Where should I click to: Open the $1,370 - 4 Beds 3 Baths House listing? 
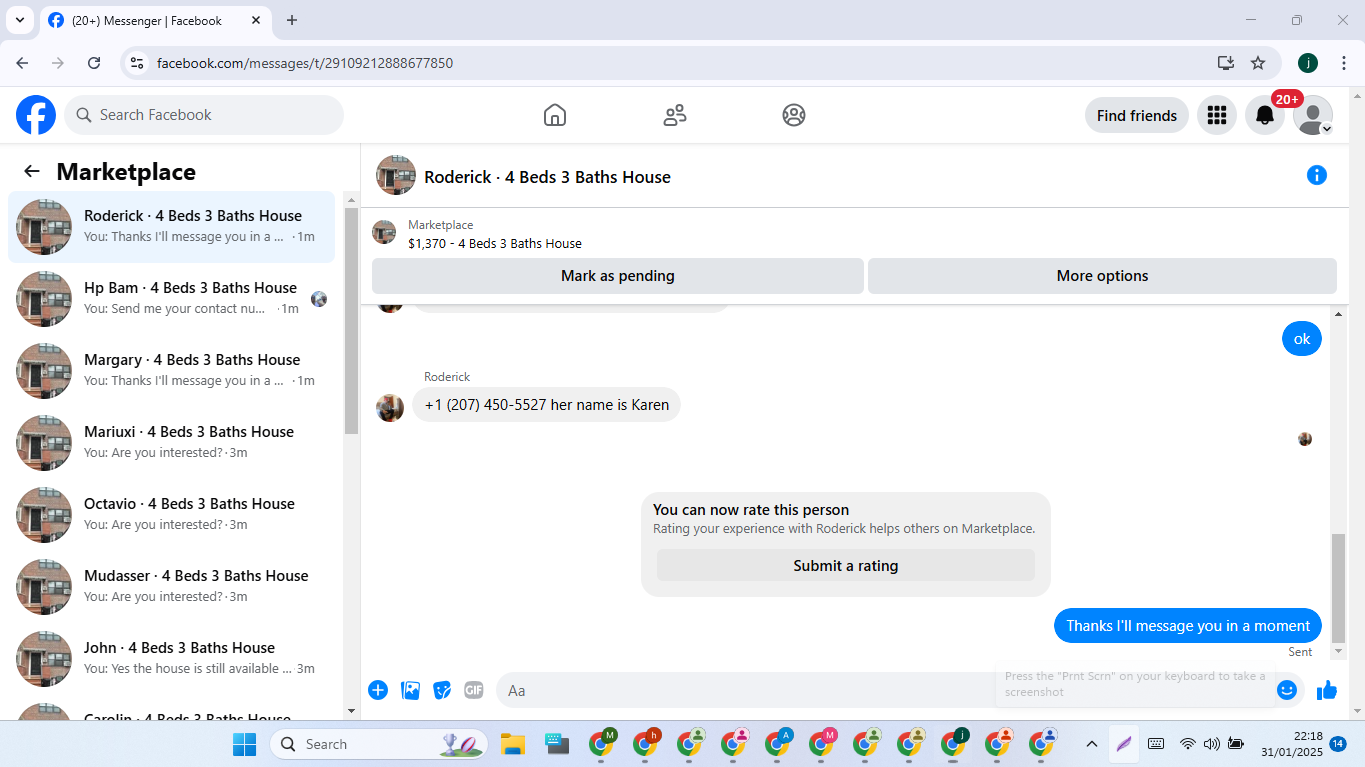click(x=495, y=243)
